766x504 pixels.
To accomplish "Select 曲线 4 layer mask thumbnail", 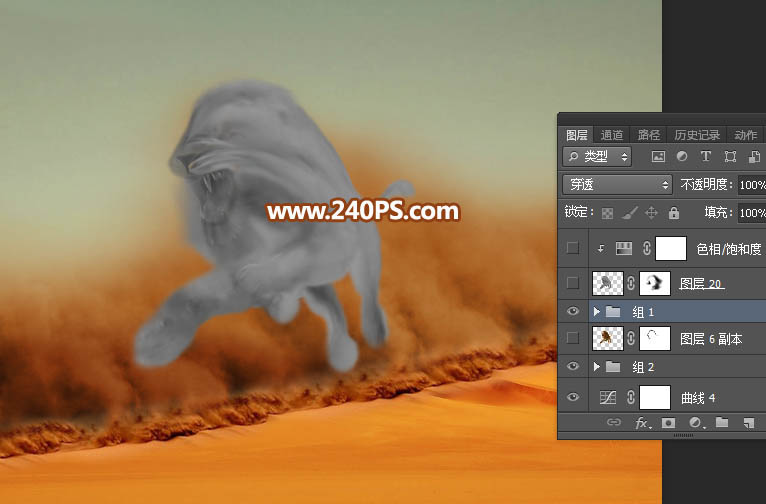I will pos(655,397).
